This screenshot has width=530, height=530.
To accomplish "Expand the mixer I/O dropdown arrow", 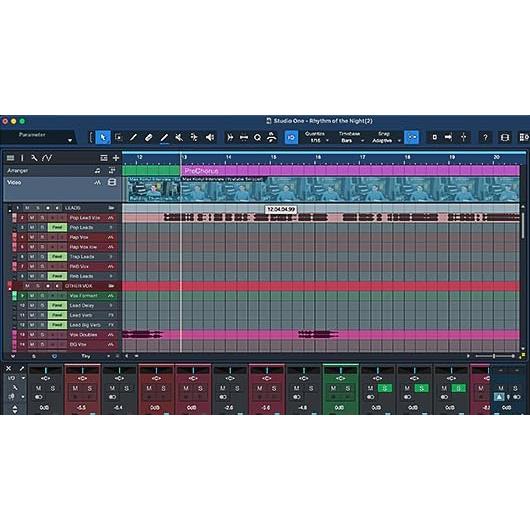I will point(23,378).
